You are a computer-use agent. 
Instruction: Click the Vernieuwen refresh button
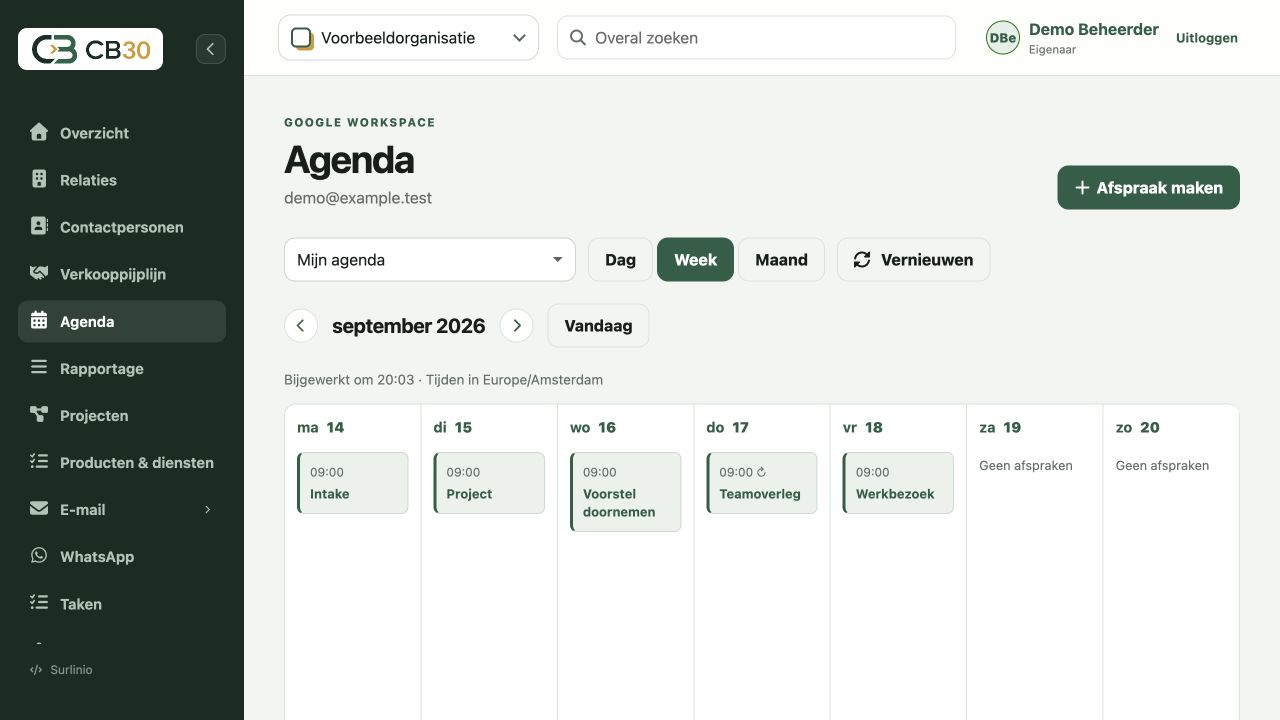pos(913,259)
